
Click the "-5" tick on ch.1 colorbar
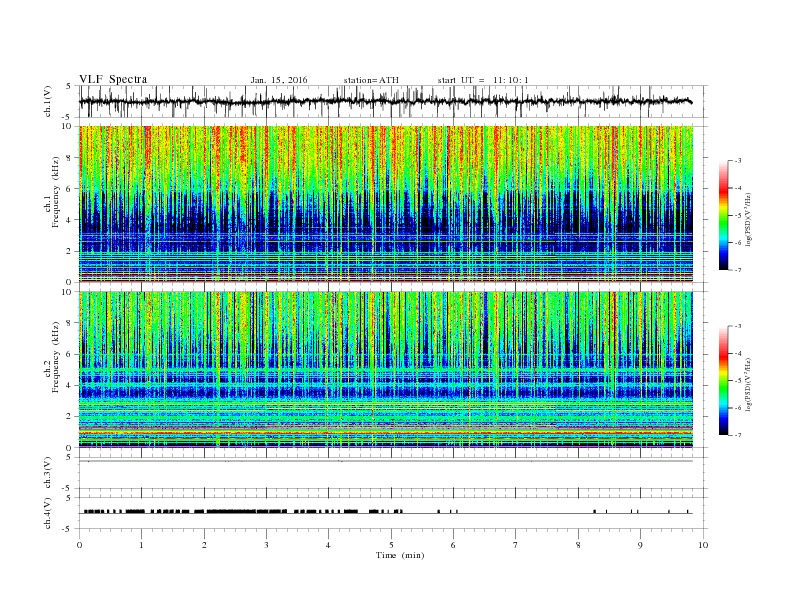tap(737, 215)
